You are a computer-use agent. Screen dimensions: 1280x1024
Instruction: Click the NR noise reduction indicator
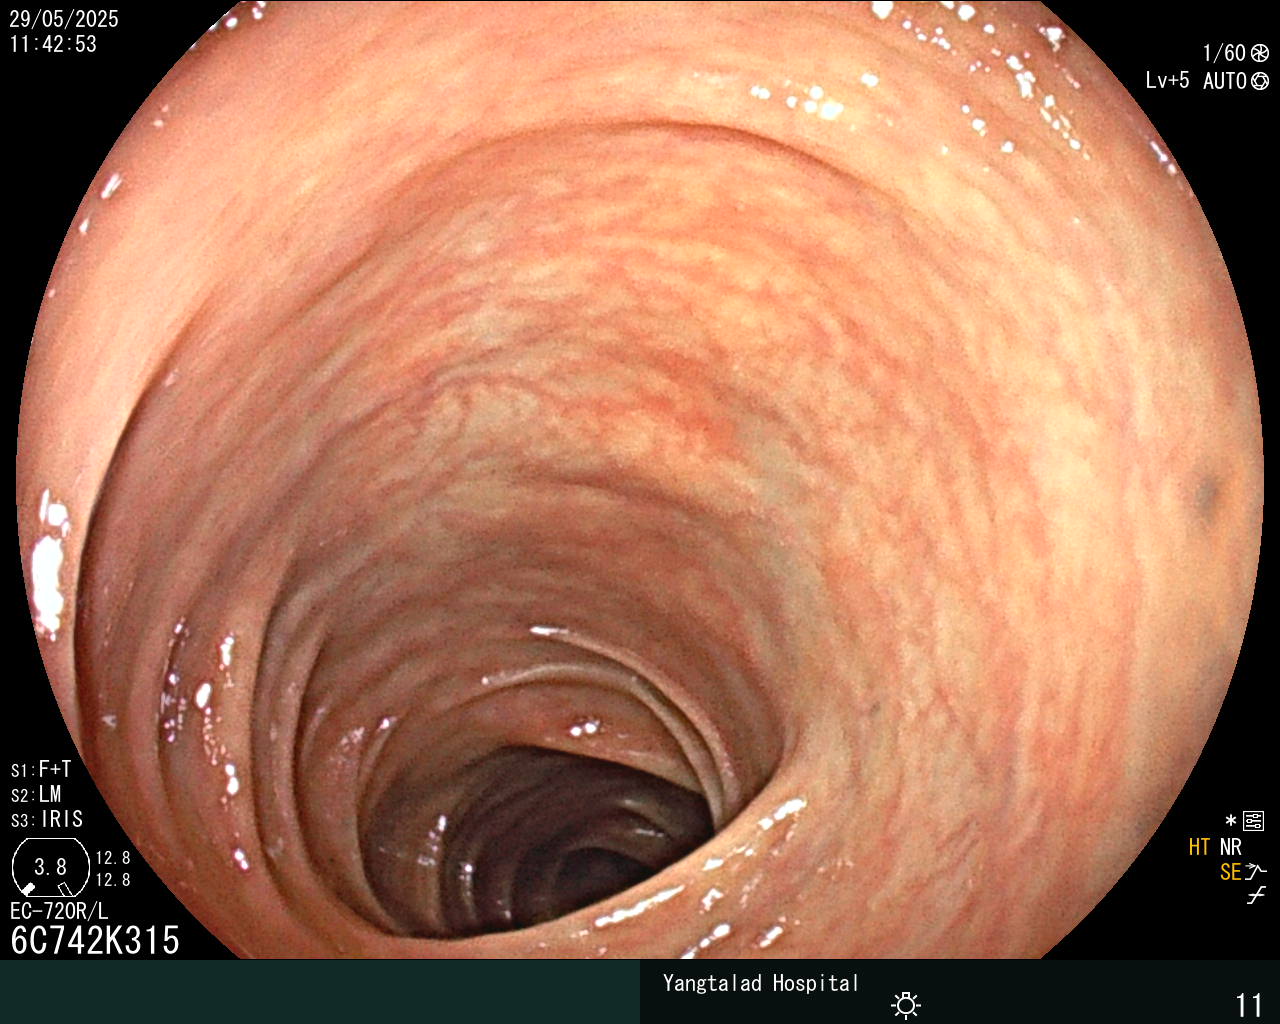click(x=1230, y=847)
